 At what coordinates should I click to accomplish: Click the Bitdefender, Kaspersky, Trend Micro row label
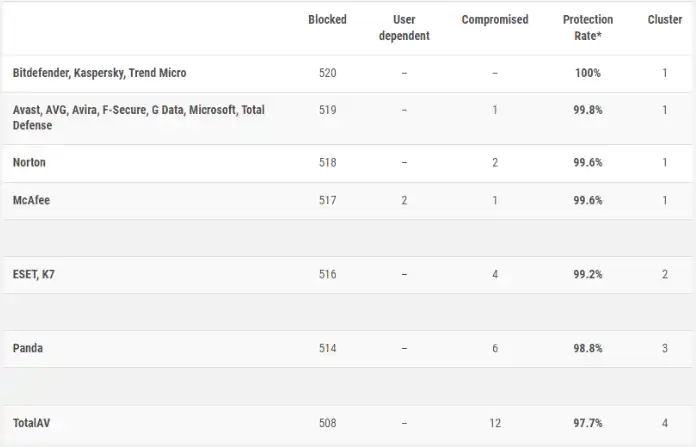[99, 73]
